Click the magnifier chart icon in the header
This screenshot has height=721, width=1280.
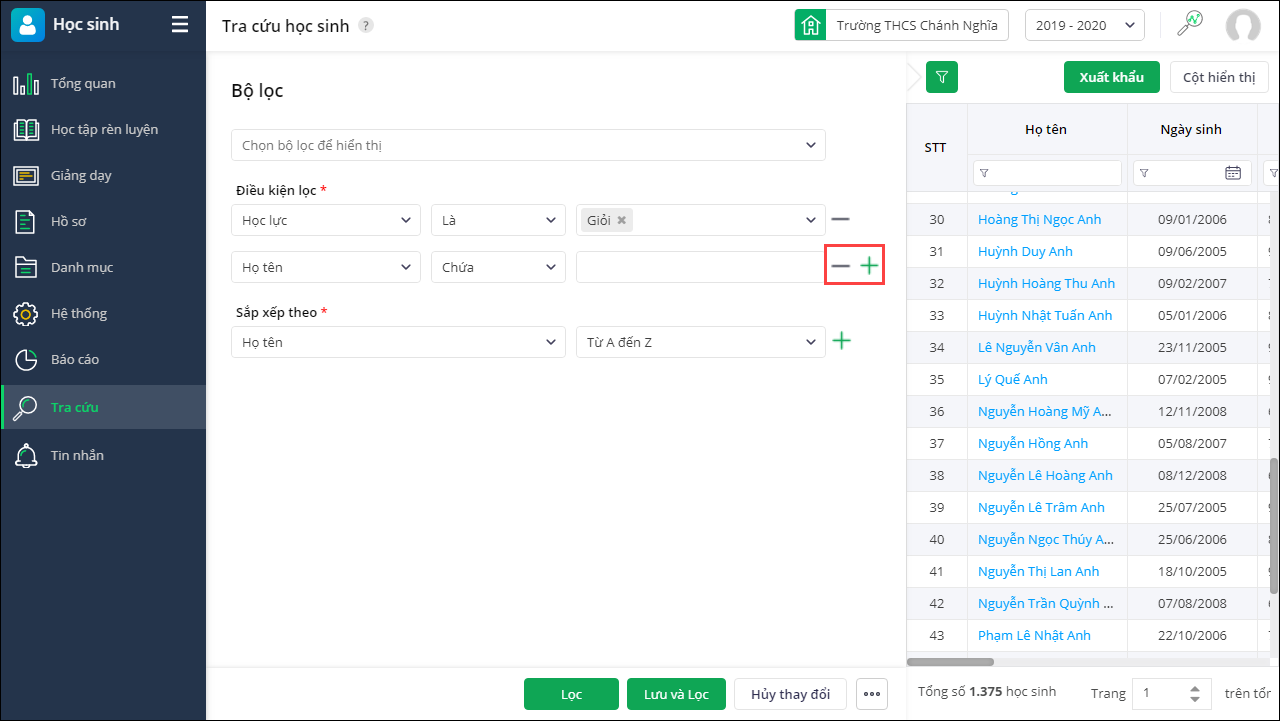(1189, 25)
